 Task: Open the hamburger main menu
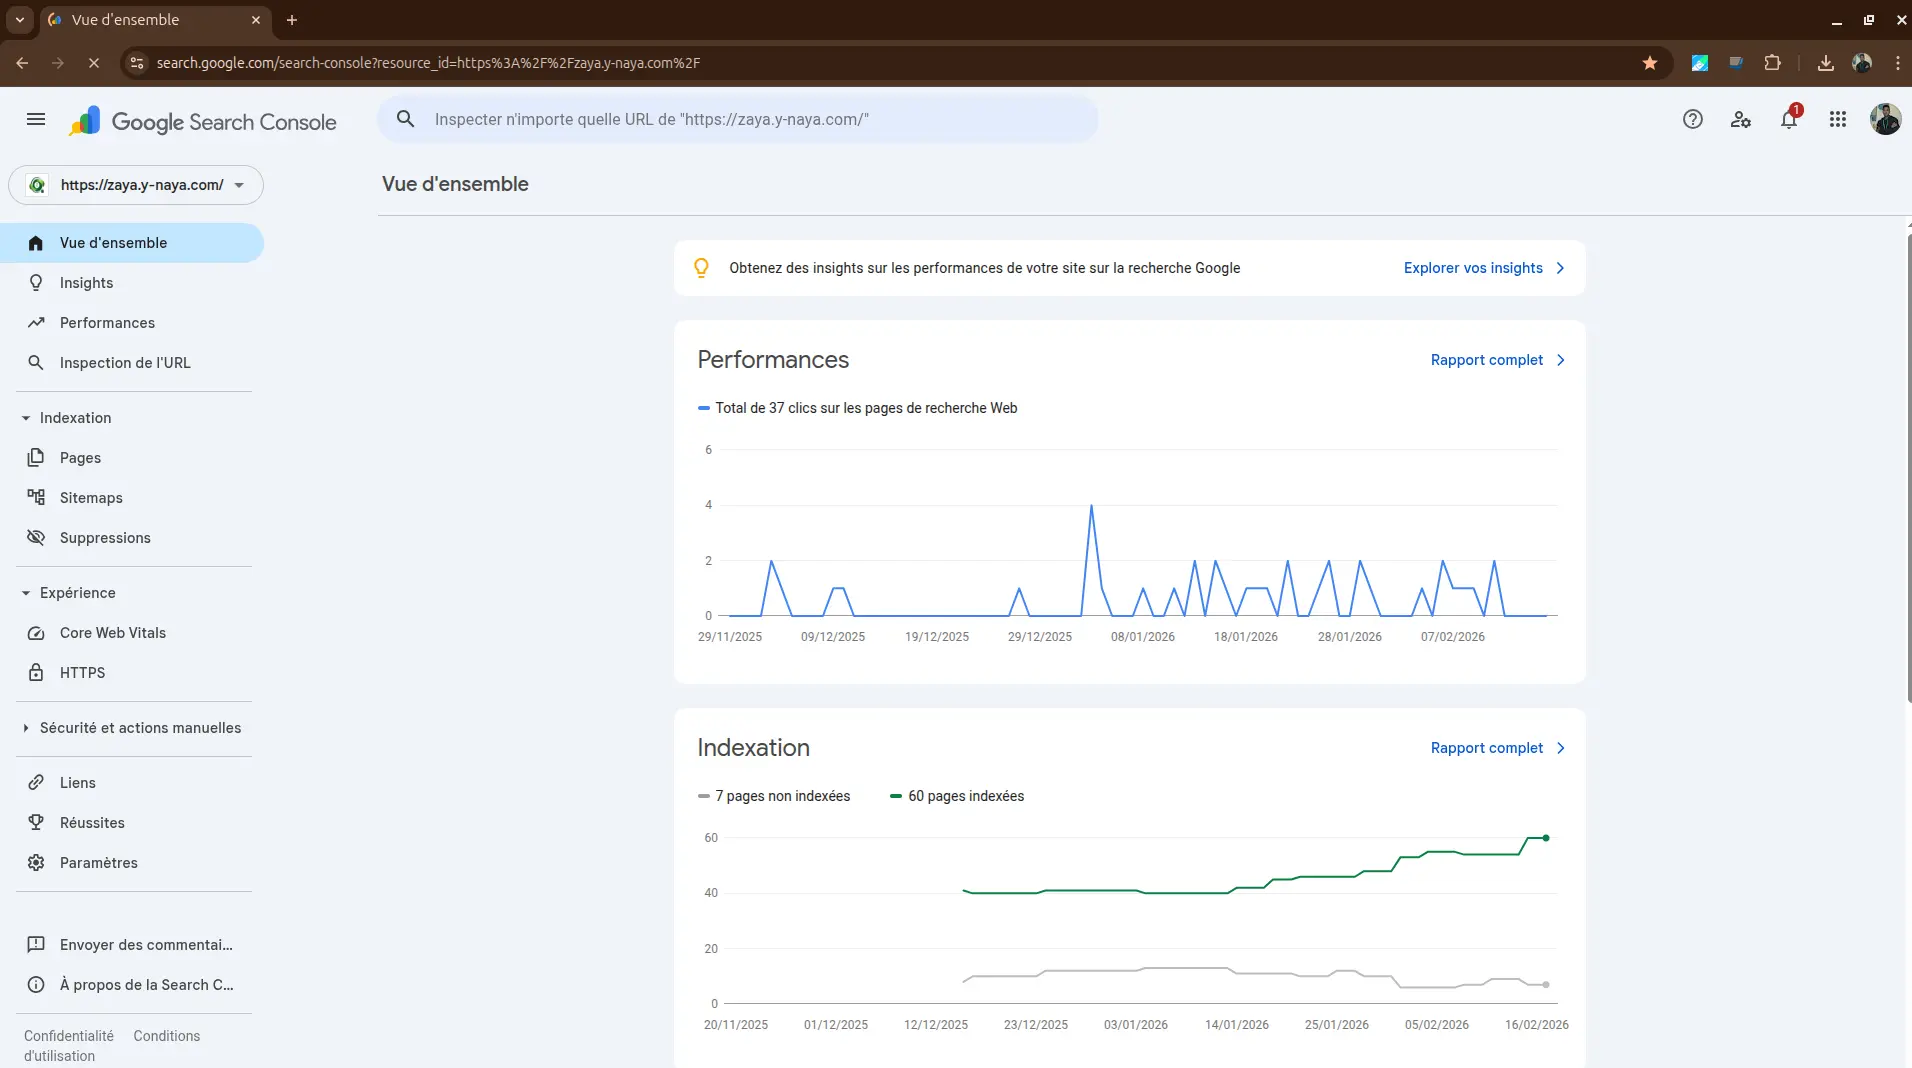36,120
